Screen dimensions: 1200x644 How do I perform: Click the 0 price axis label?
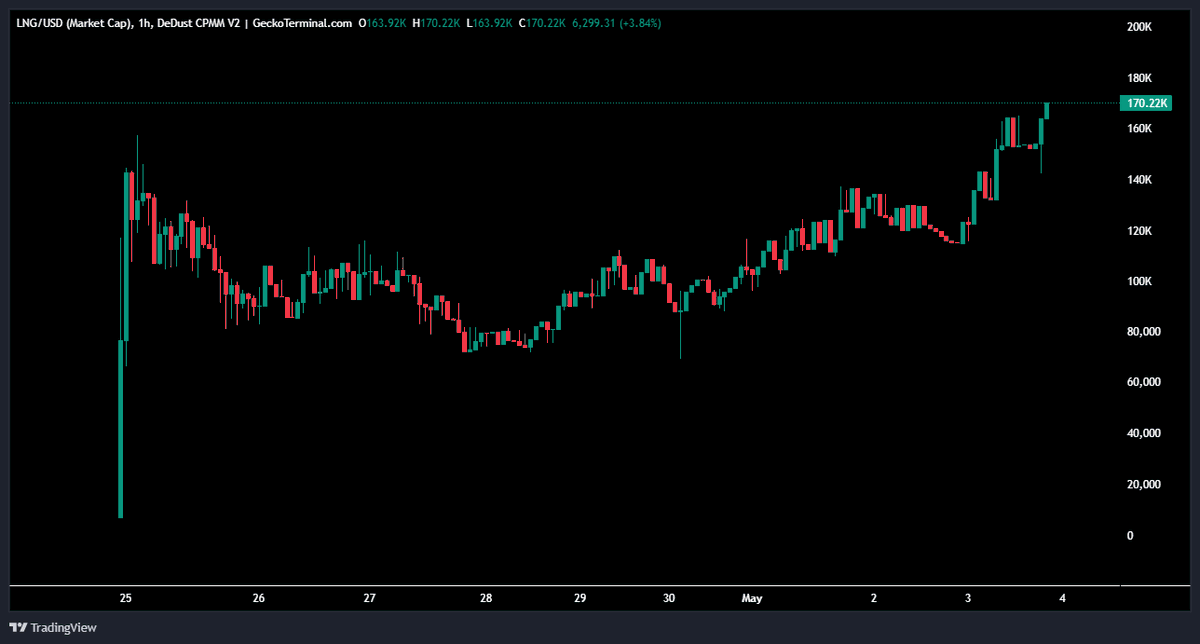point(1130,535)
